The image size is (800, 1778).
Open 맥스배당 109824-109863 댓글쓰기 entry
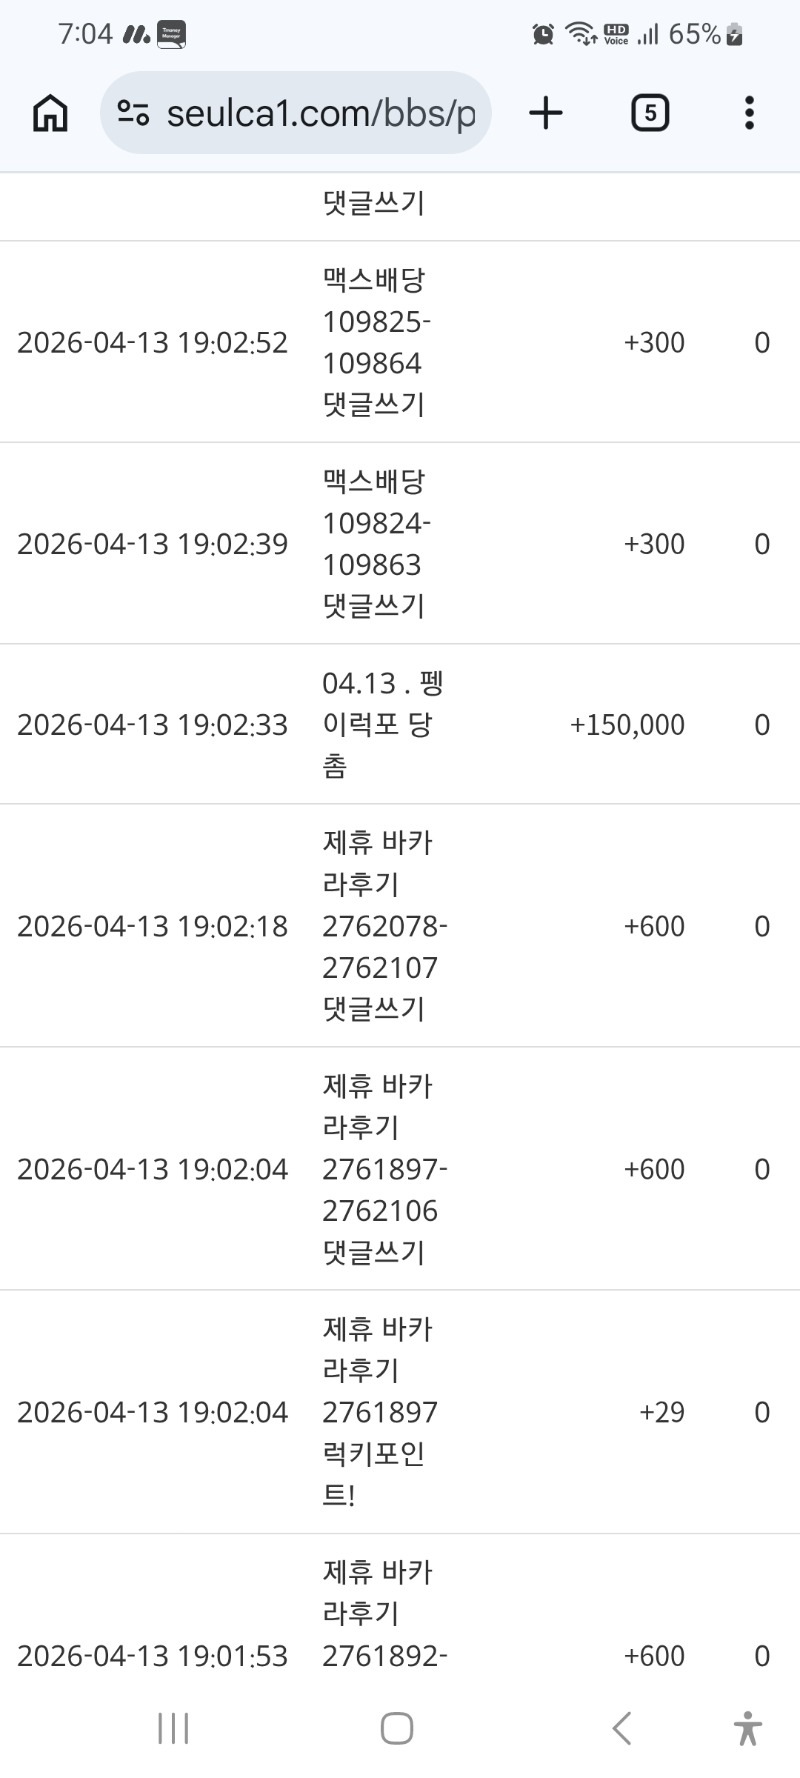[375, 543]
